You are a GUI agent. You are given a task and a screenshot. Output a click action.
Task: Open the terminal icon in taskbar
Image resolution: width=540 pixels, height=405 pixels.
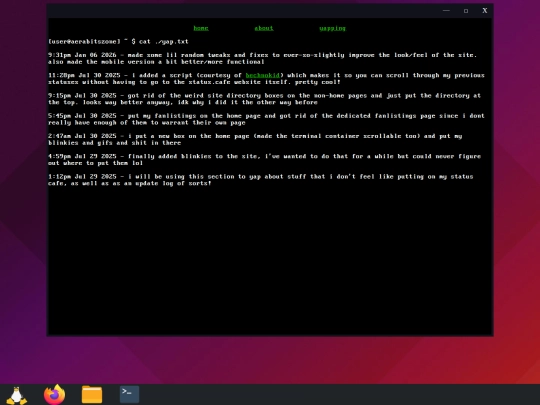pyautogui.click(x=129, y=394)
